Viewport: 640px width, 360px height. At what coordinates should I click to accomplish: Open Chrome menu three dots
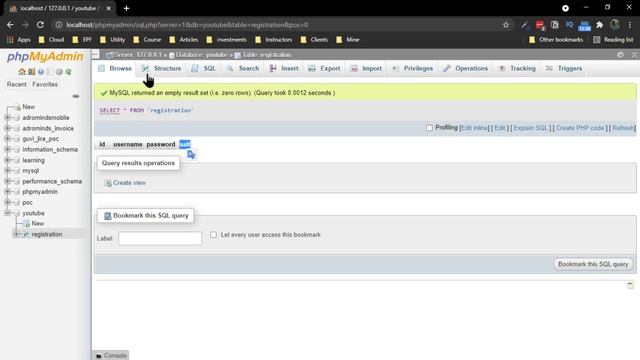(x=630, y=25)
